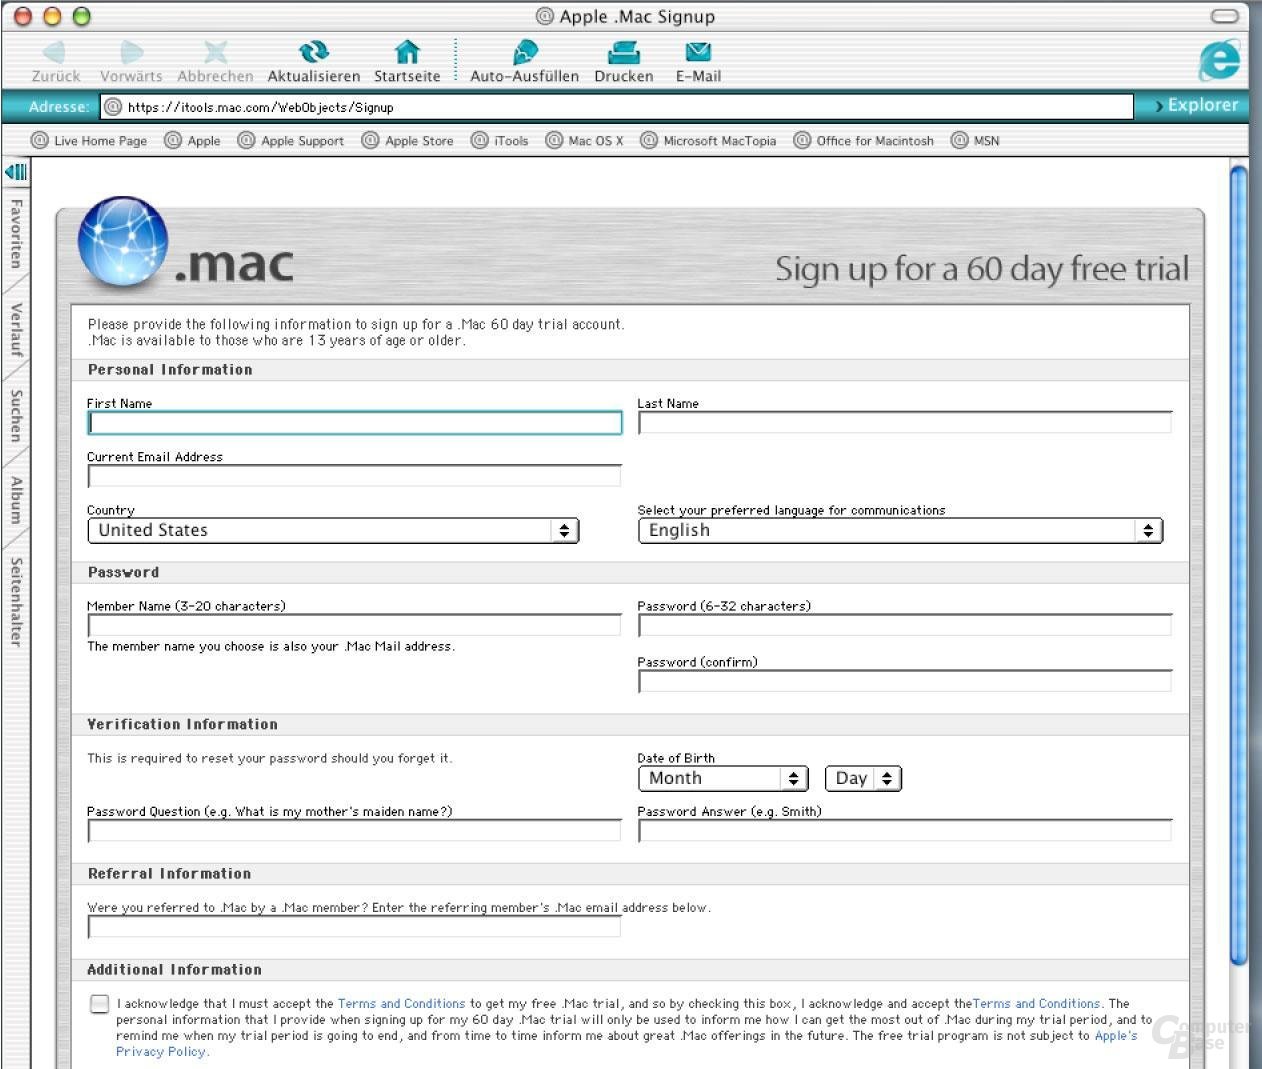The height and width of the screenshot is (1069, 1262).
Task: Open the Favoriten sidebar tab
Action: (x=16, y=233)
